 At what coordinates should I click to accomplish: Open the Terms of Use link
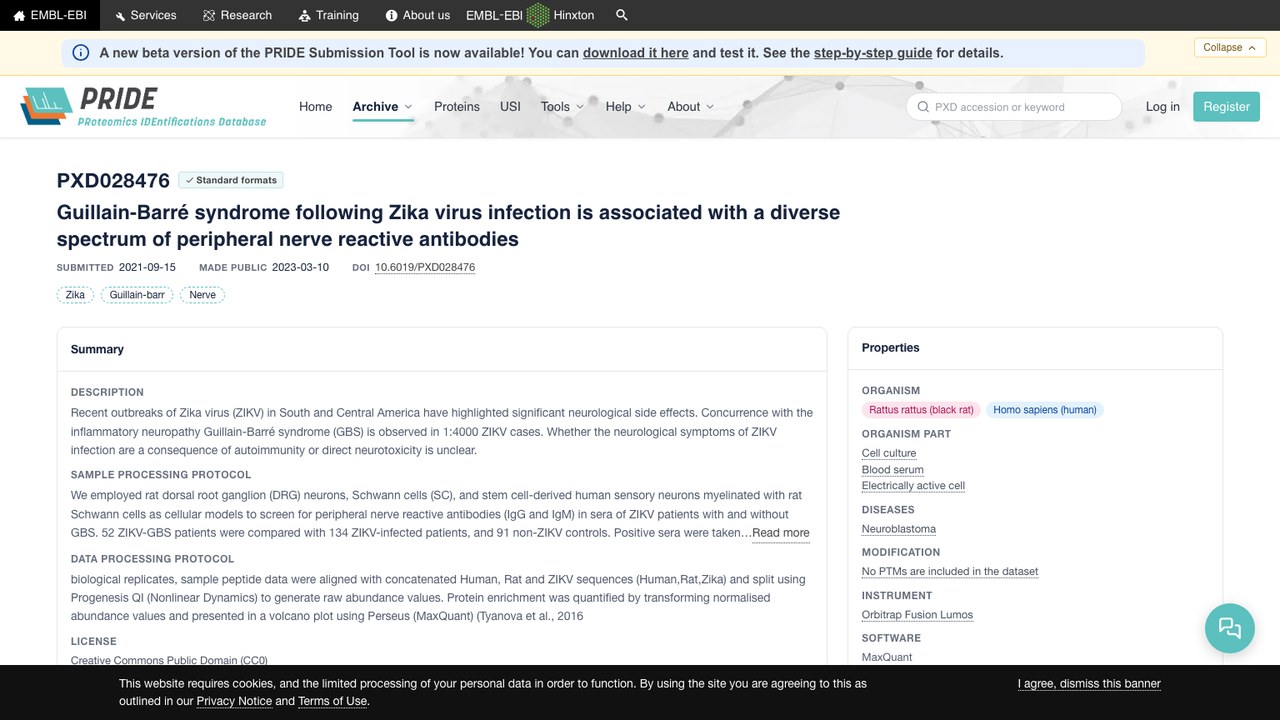click(333, 701)
